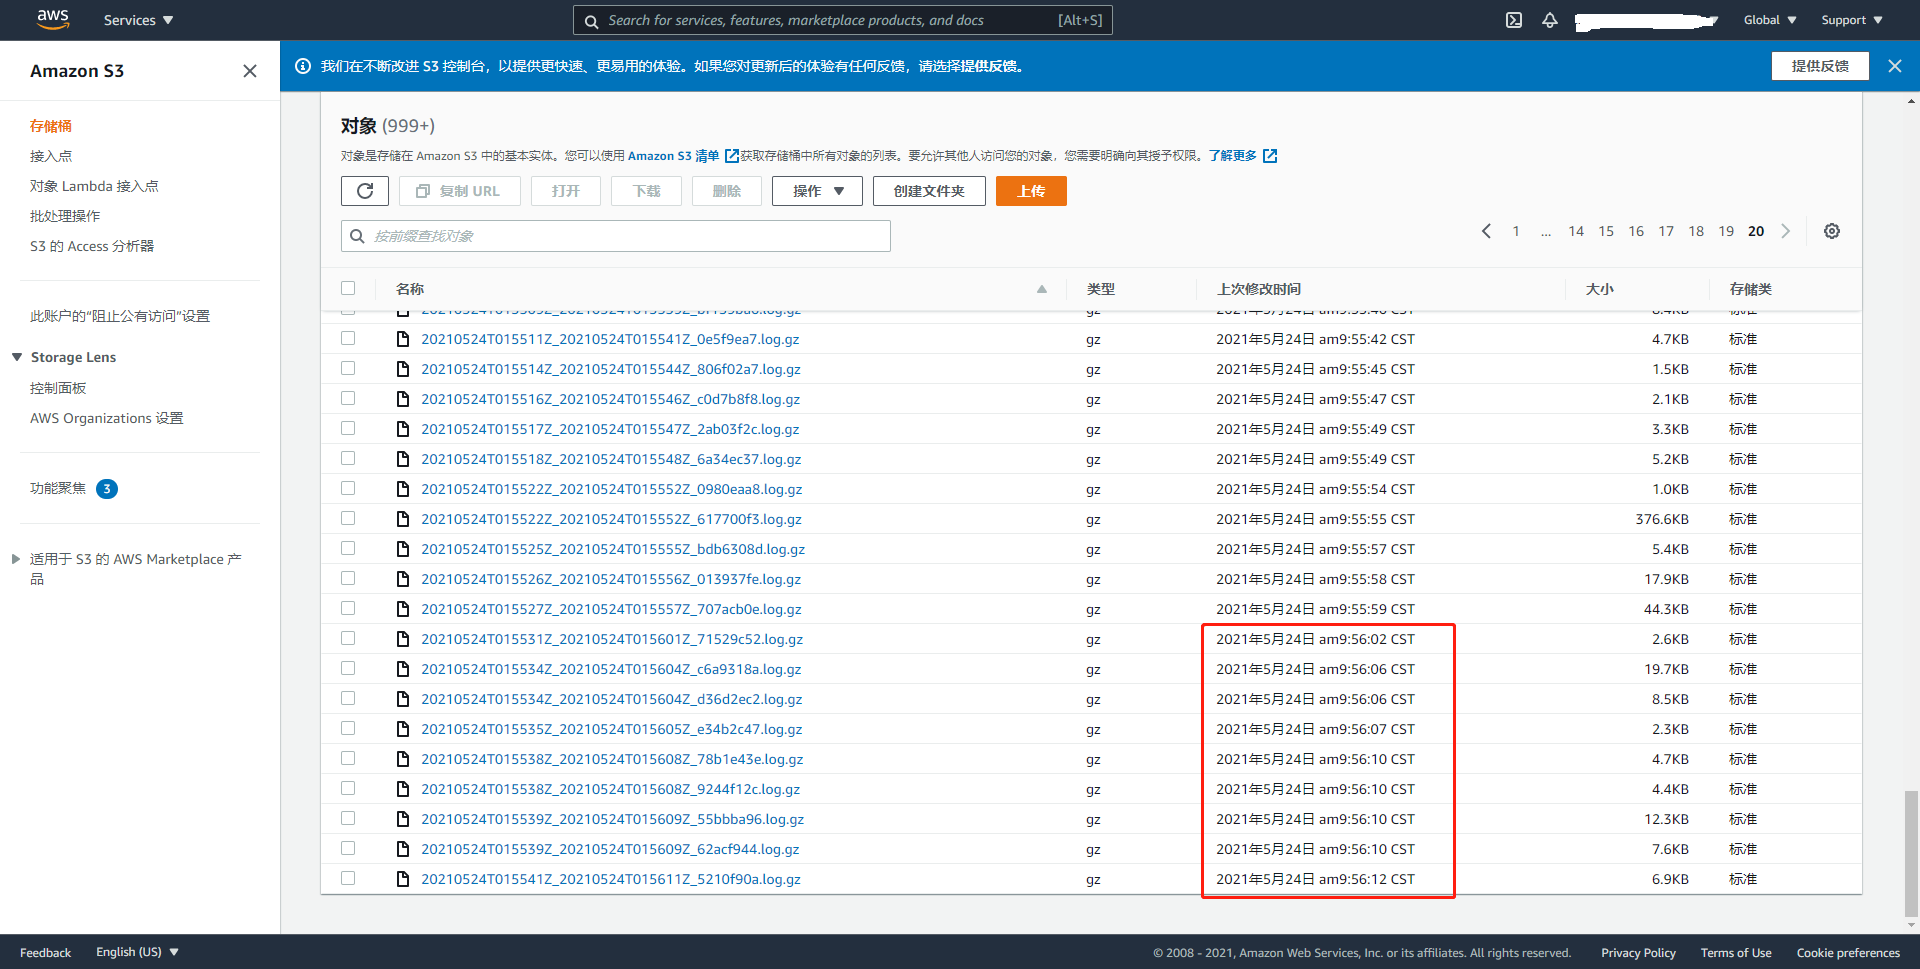
Task: Click file icon for 806f02a7.log.gz
Action: (403, 369)
